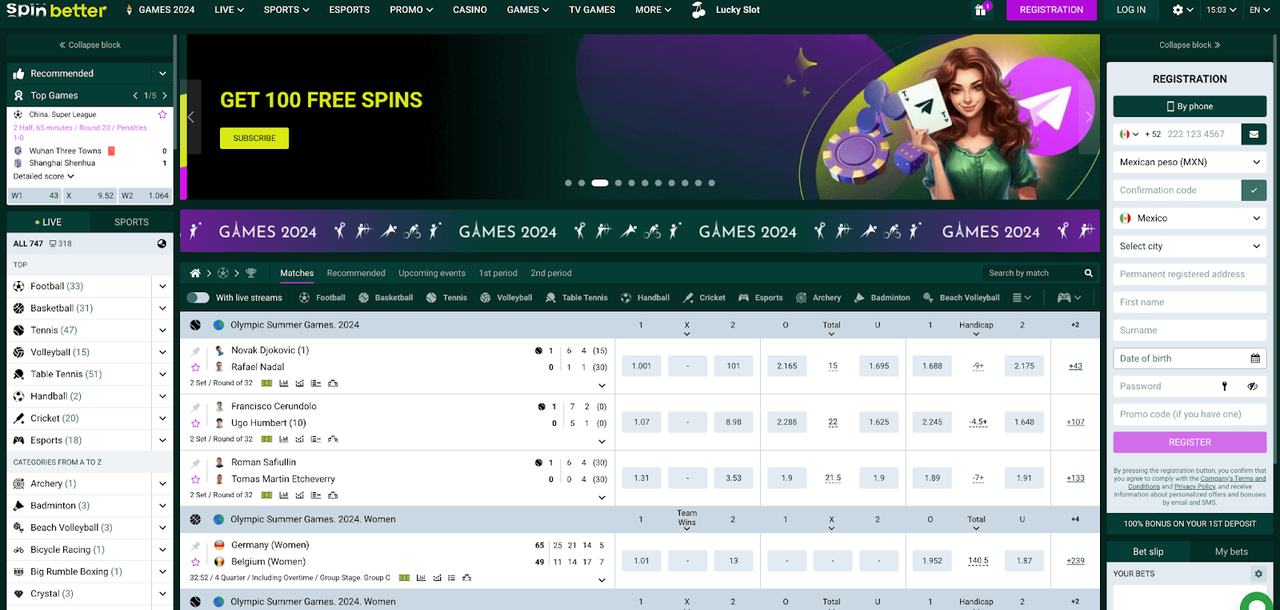Expand the Esports sidebar category

tap(162, 440)
